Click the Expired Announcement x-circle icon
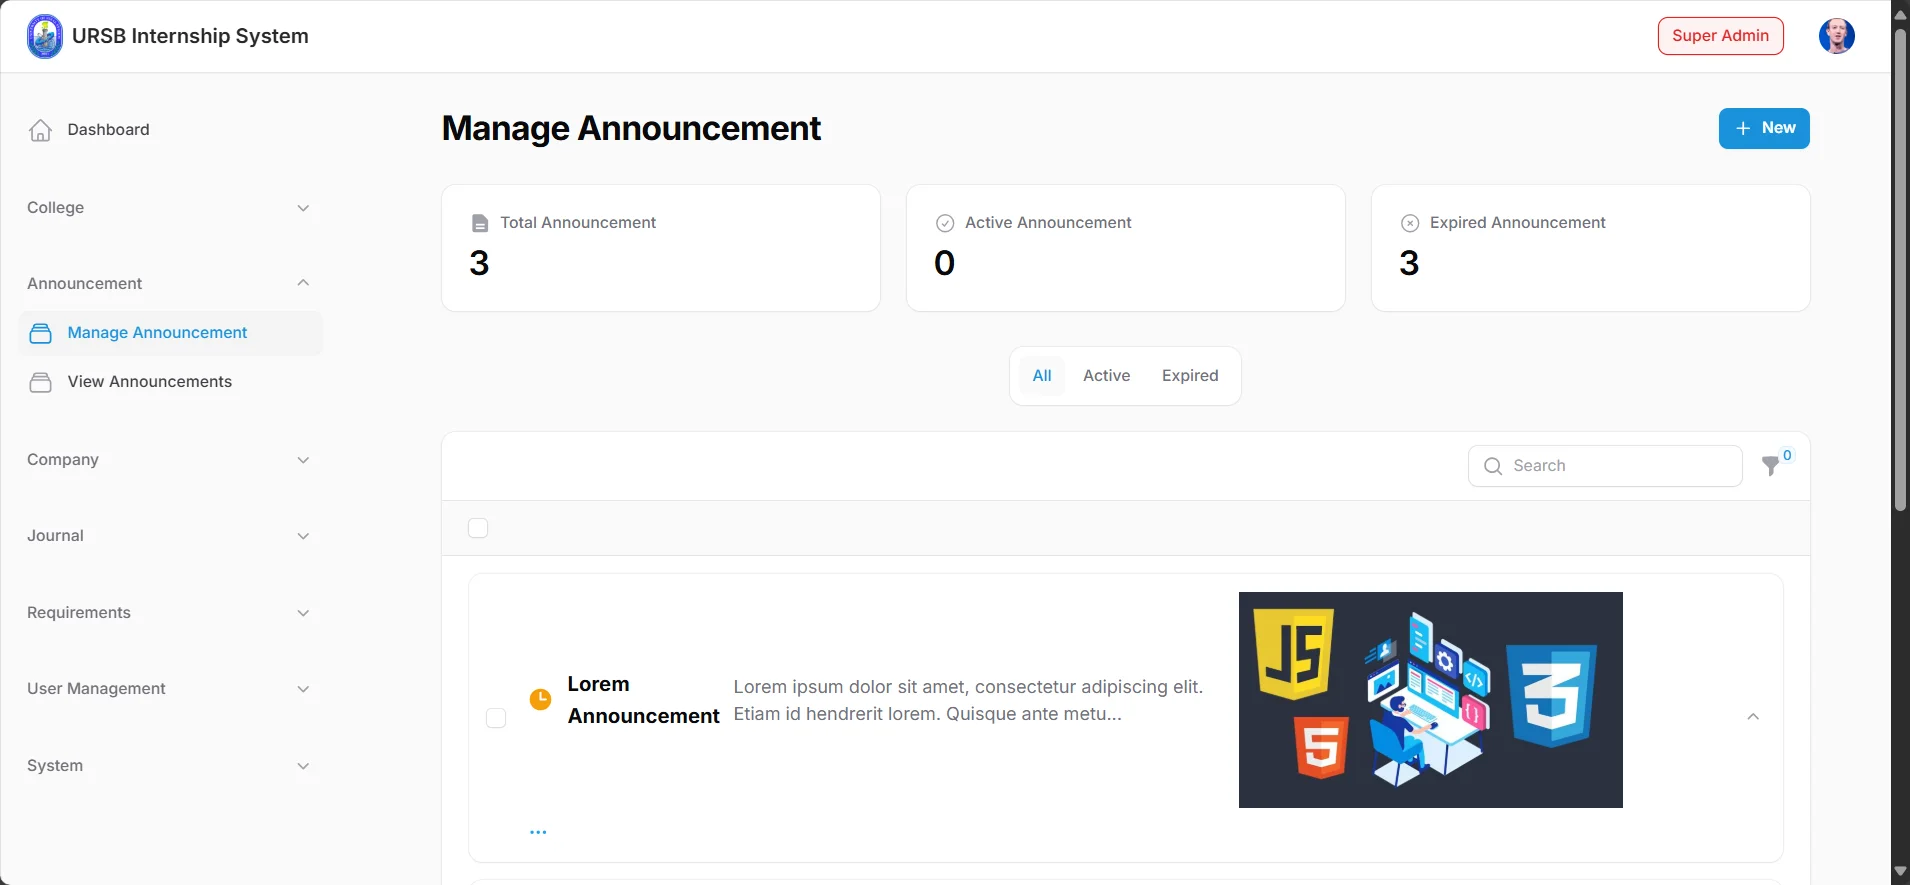The width and height of the screenshot is (1910, 885). click(x=1409, y=223)
